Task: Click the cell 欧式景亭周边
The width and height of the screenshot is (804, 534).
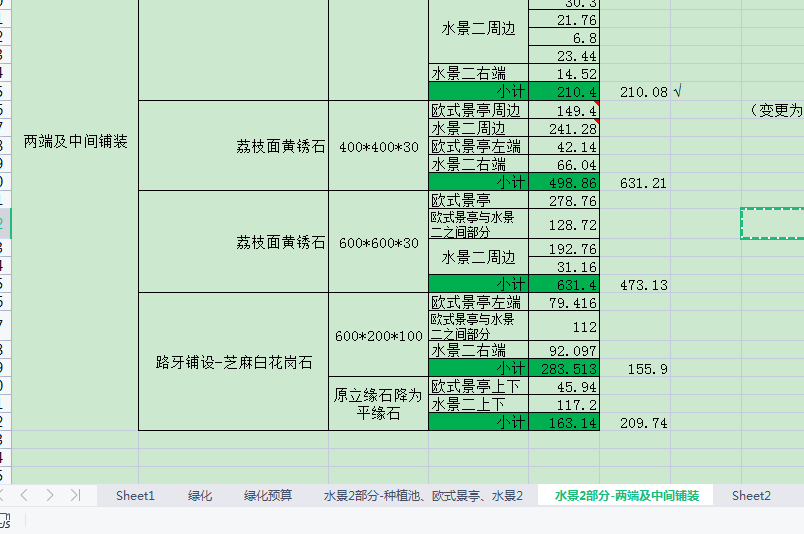Action: click(478, 110)
